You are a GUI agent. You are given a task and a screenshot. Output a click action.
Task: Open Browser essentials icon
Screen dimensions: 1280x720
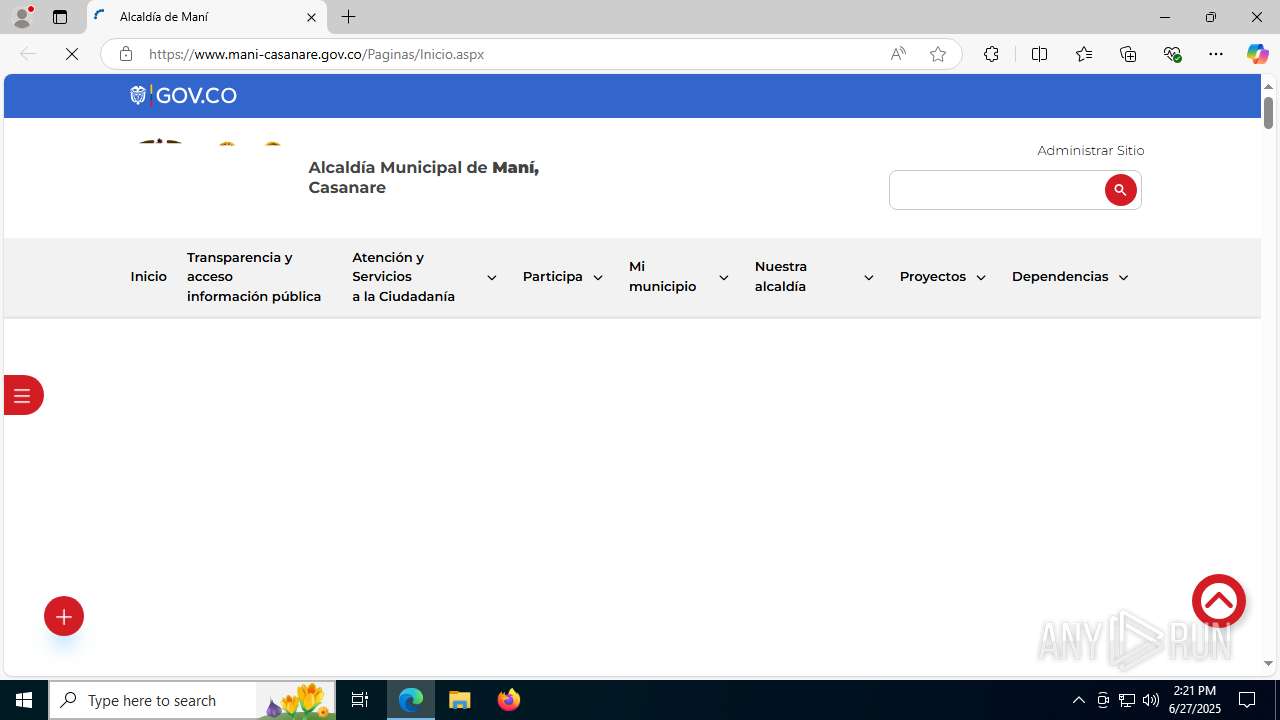tap(1173, 54)
